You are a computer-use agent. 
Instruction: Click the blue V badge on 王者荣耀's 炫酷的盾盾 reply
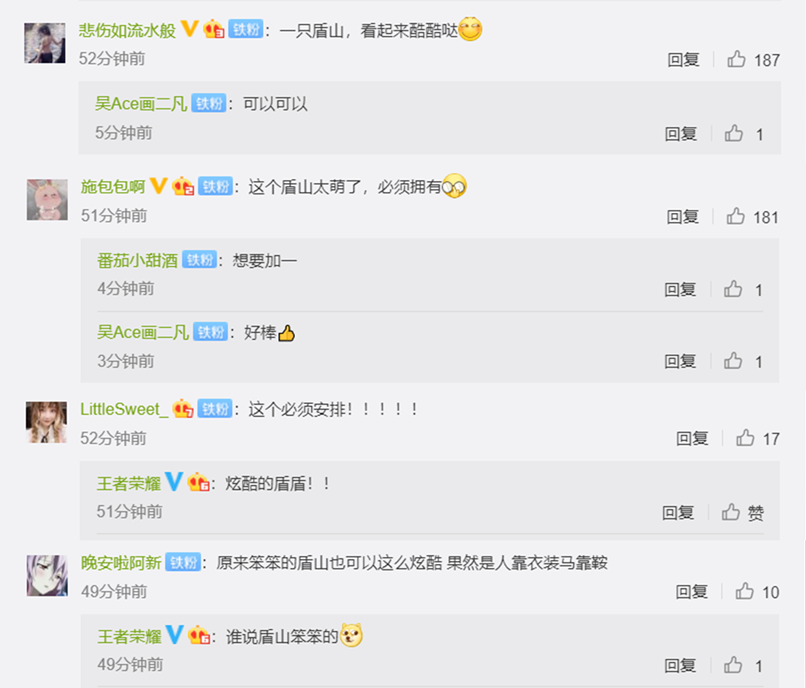click(174, 481)
